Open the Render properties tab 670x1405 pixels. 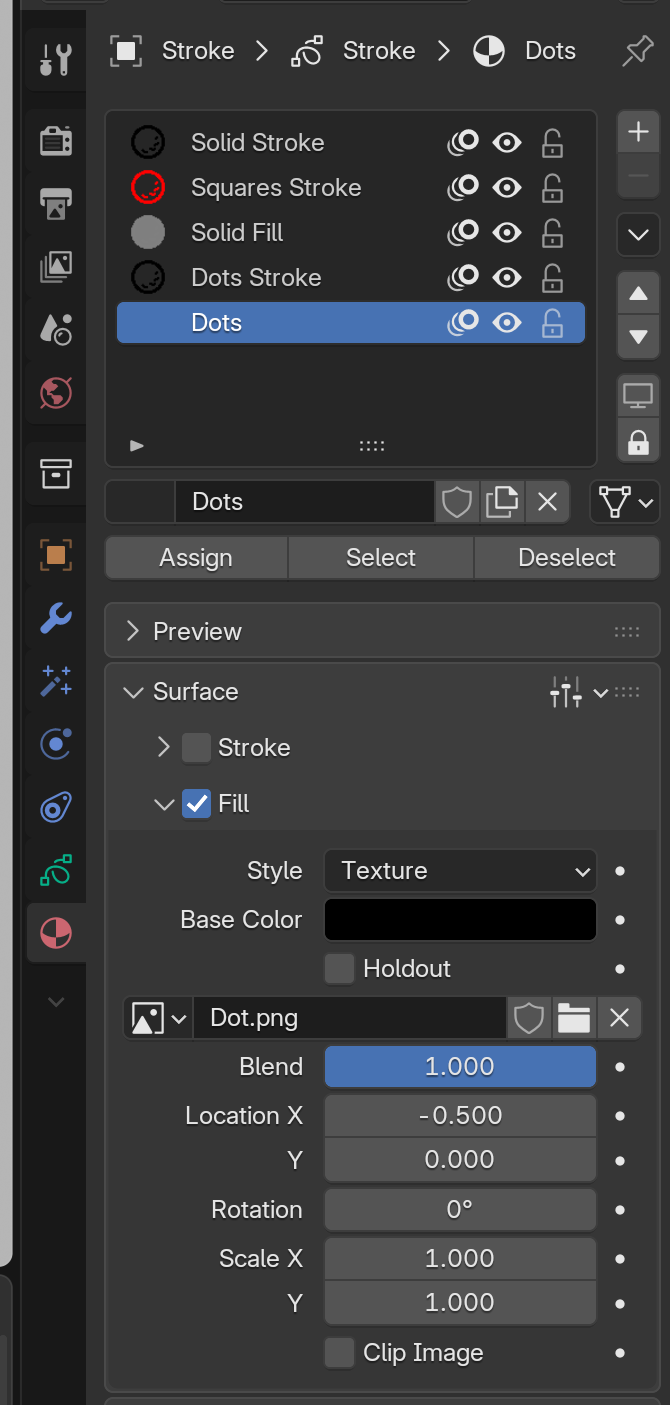coord(55,141)
